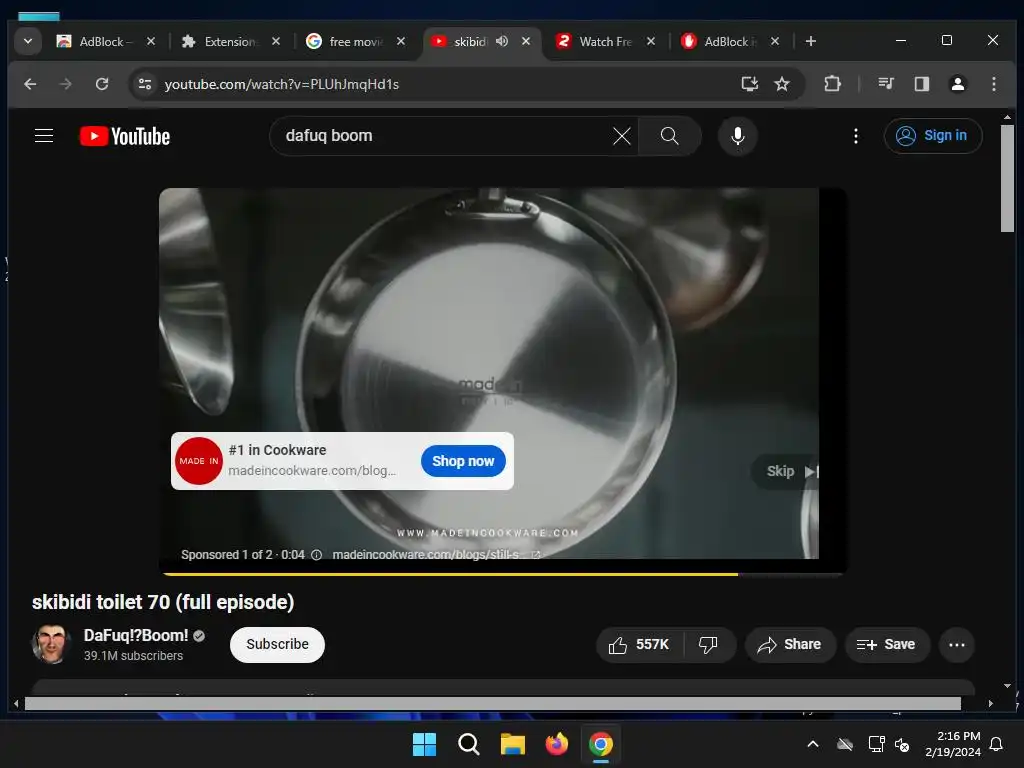This screenshot has width=1024, height=768.
Task: Click the vertical page scrollbar thumb
Action: [1007, 178]
